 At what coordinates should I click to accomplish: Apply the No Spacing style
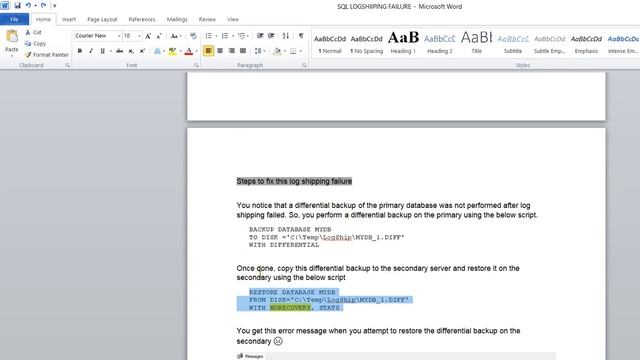point(367,44)
